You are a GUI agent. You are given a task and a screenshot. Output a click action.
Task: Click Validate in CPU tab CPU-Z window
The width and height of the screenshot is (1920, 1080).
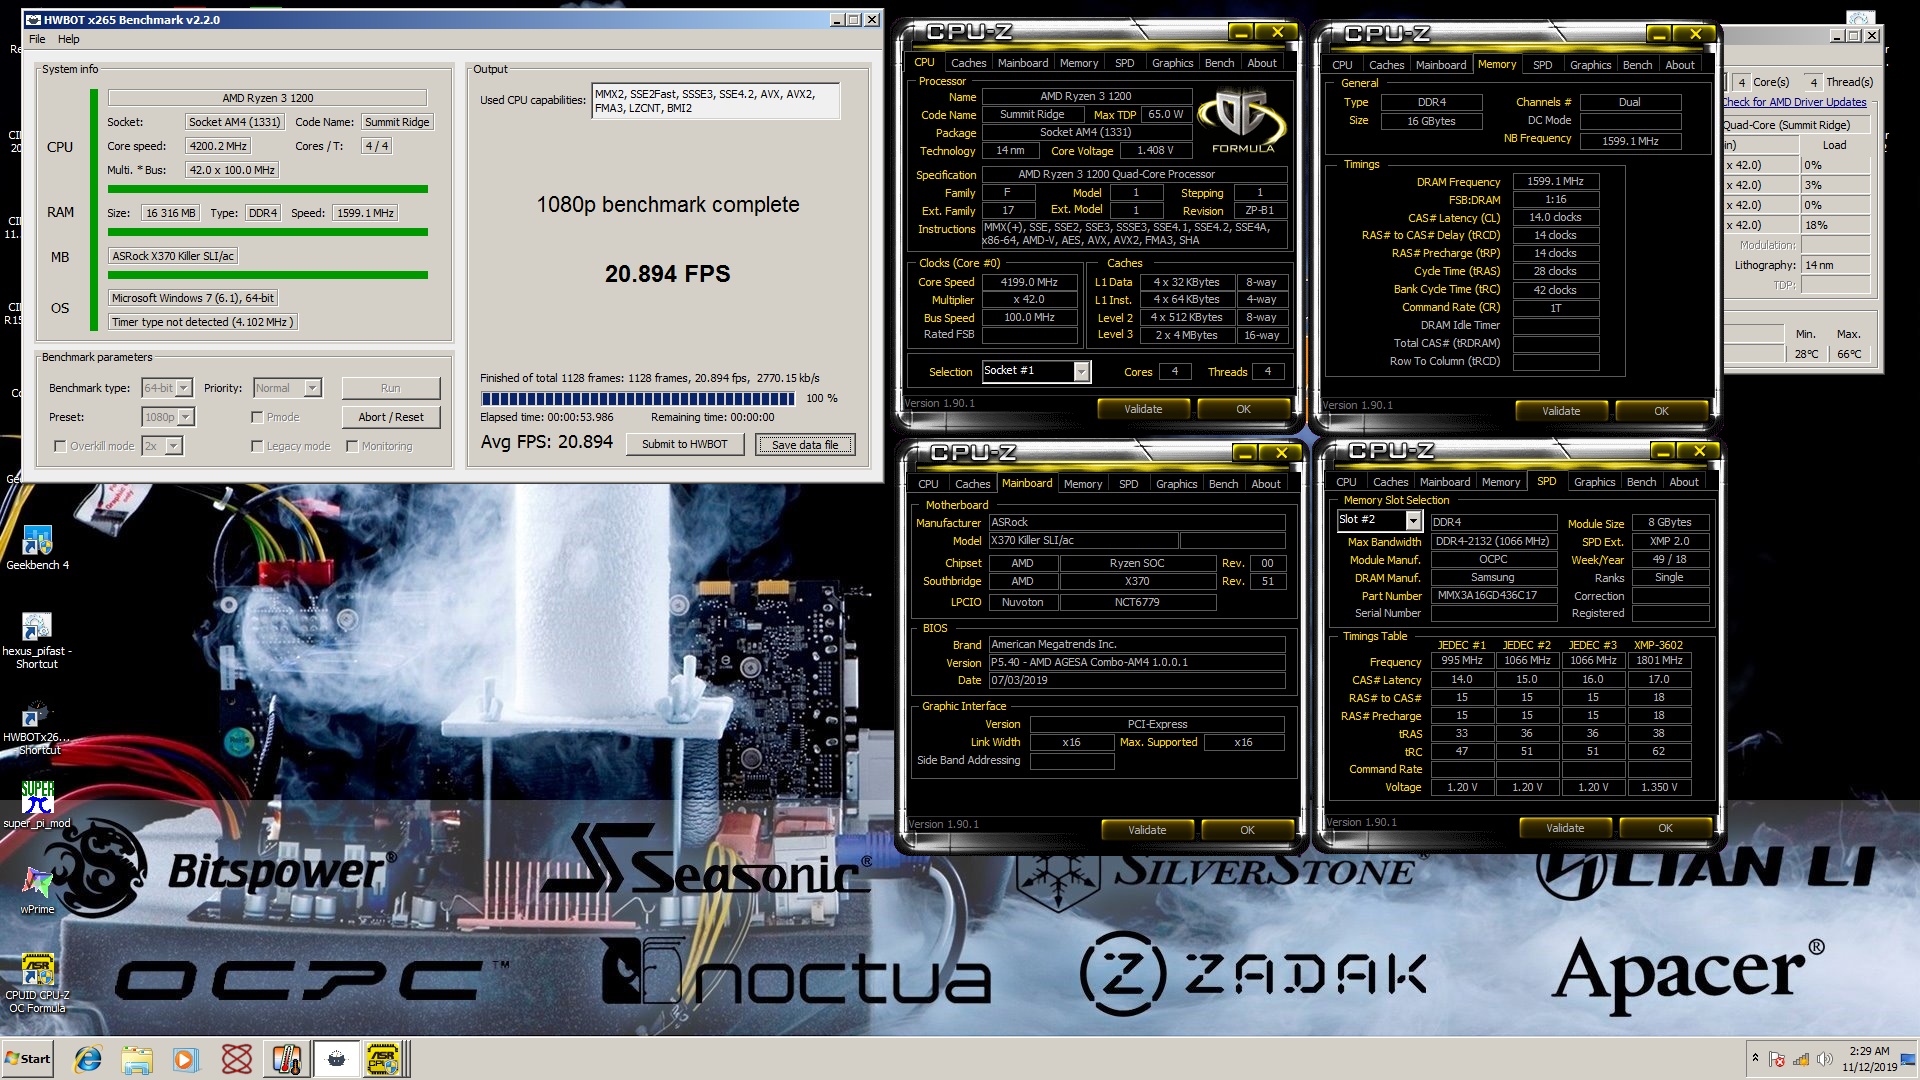[1143, 409]
